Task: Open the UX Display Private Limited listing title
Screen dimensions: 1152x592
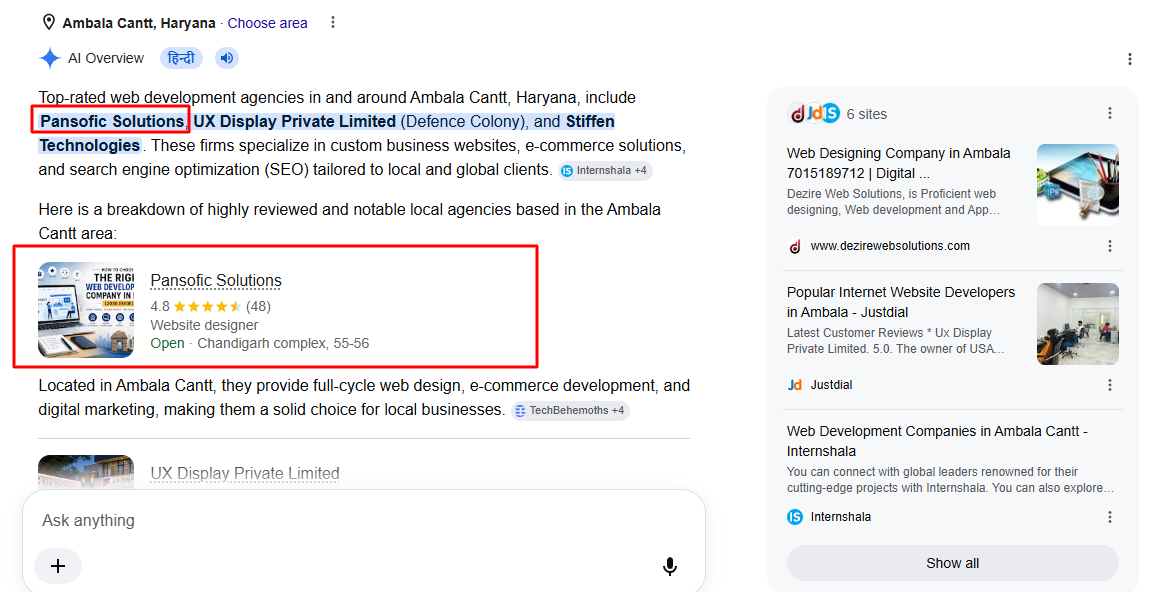Action: click(x=245, y=474)
